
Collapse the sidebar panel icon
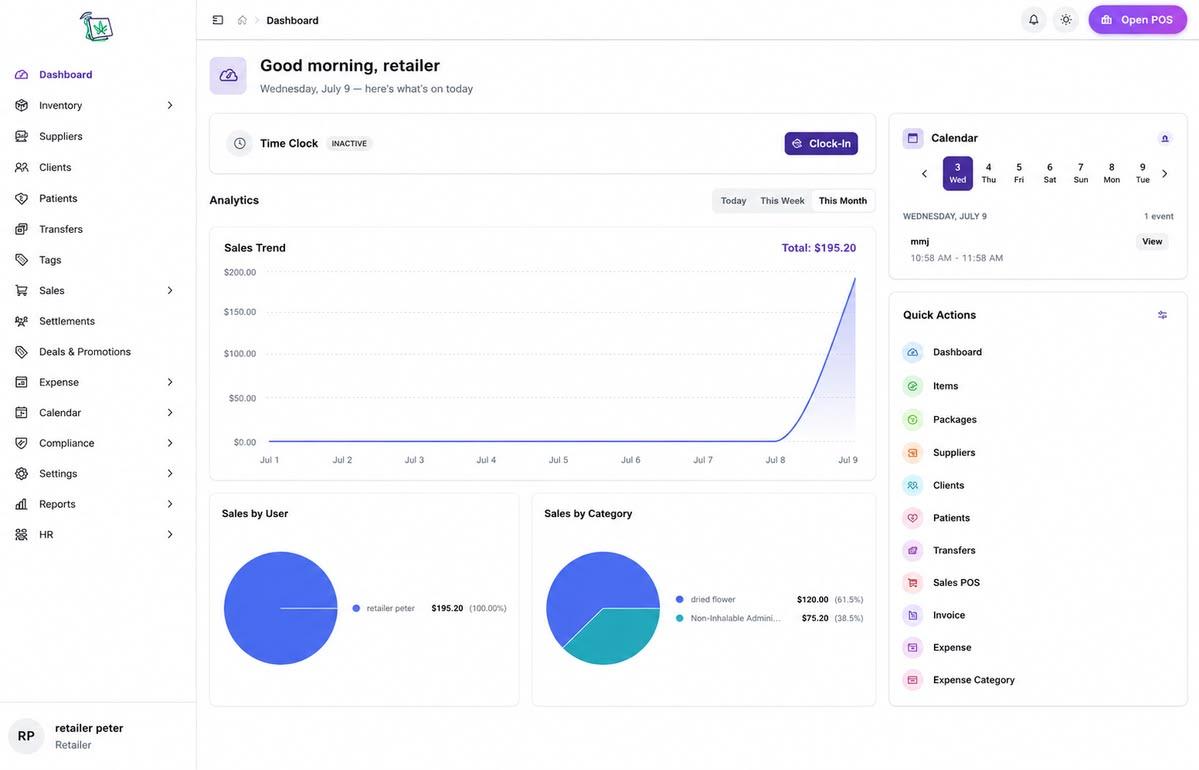[x=218, y=20]
